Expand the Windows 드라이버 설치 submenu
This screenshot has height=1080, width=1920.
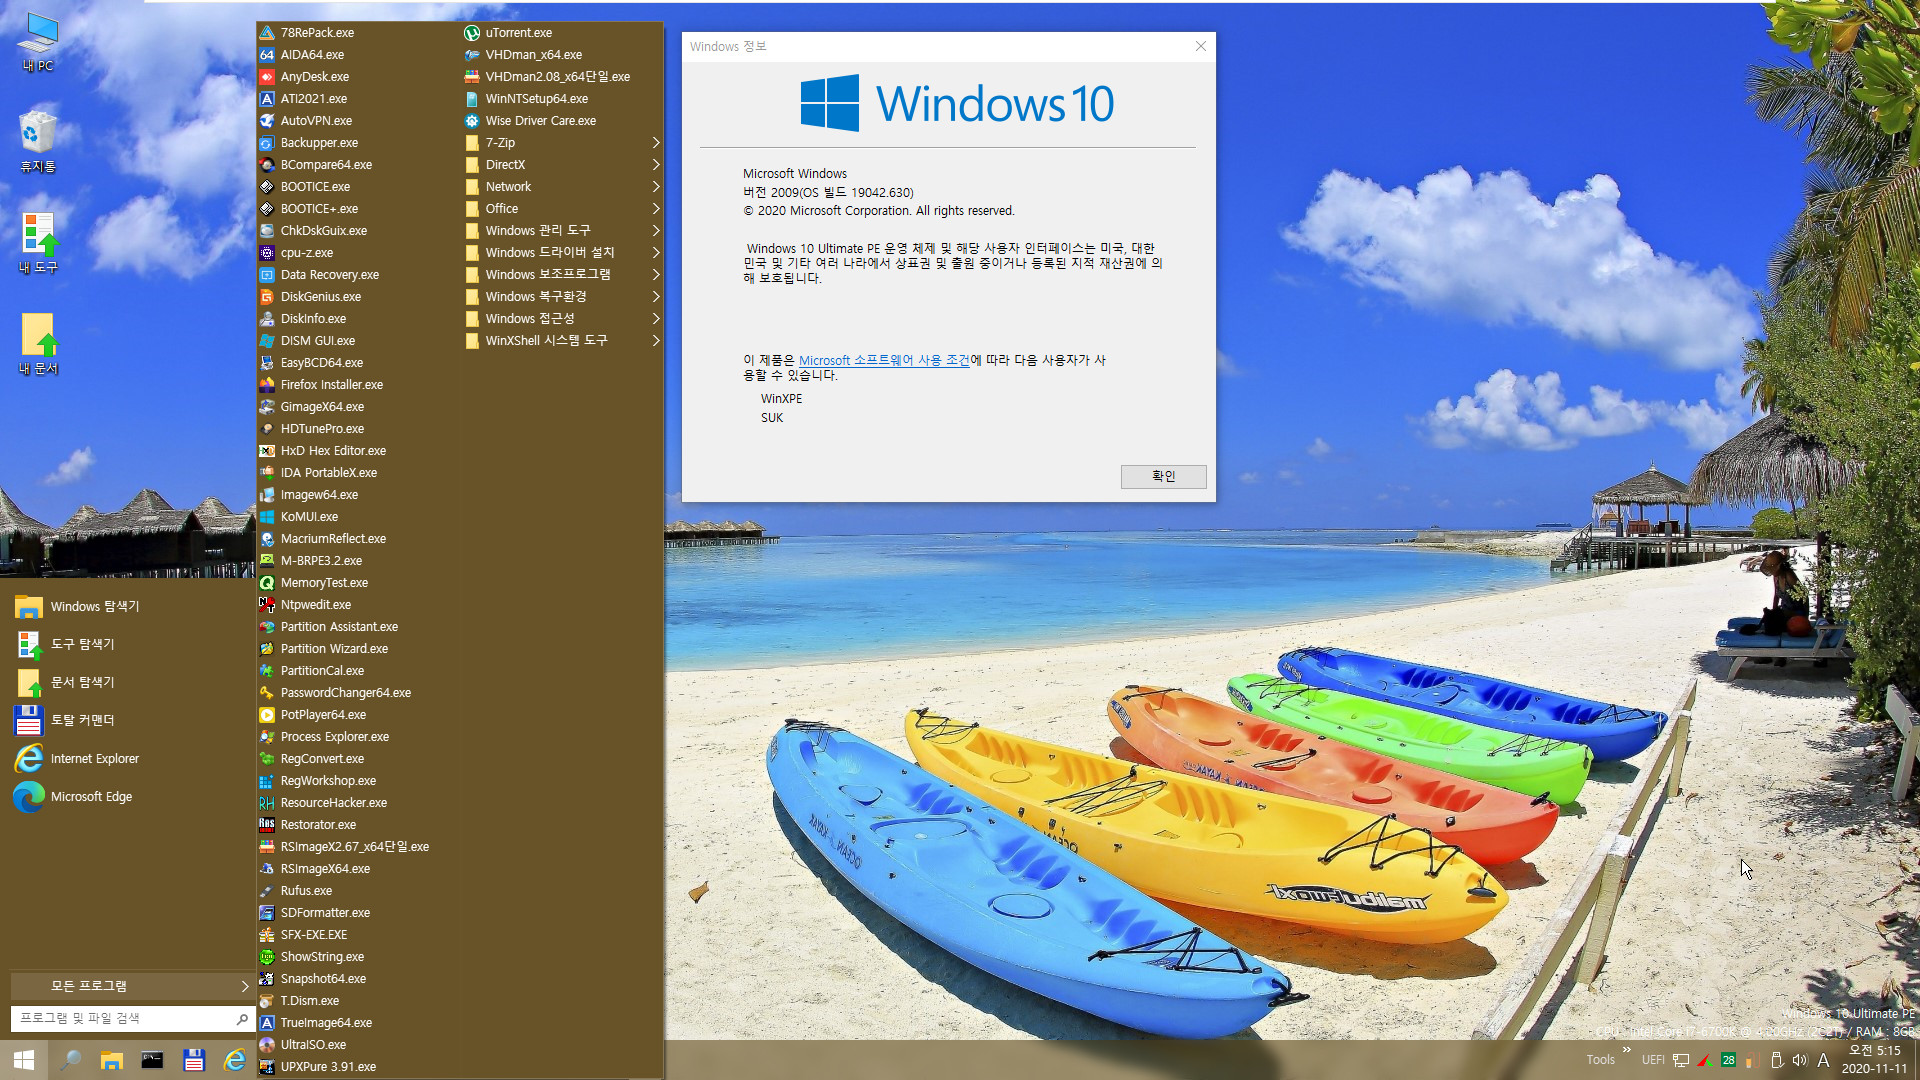562,253
